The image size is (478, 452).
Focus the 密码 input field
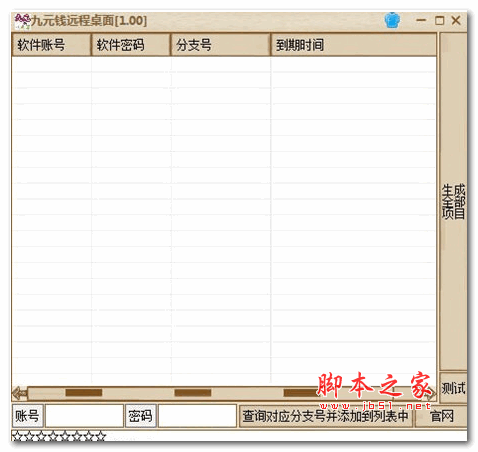tap(197, 416)
